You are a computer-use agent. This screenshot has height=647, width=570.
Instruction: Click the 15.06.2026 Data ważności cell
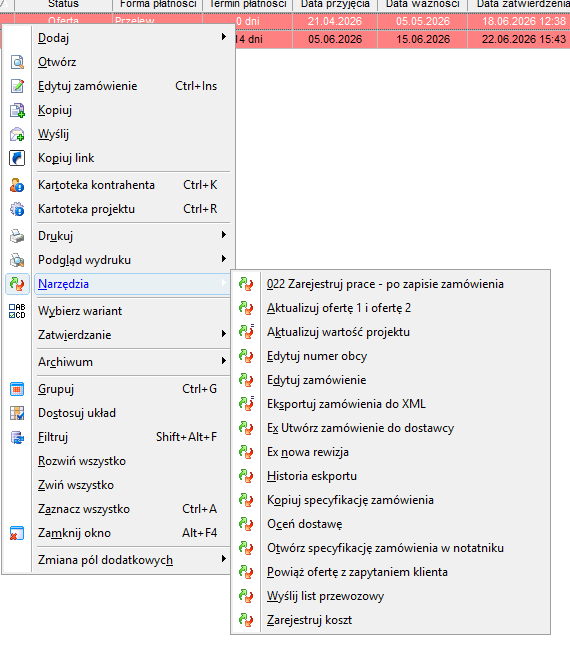pyautogui.click(x=423, y=39)
